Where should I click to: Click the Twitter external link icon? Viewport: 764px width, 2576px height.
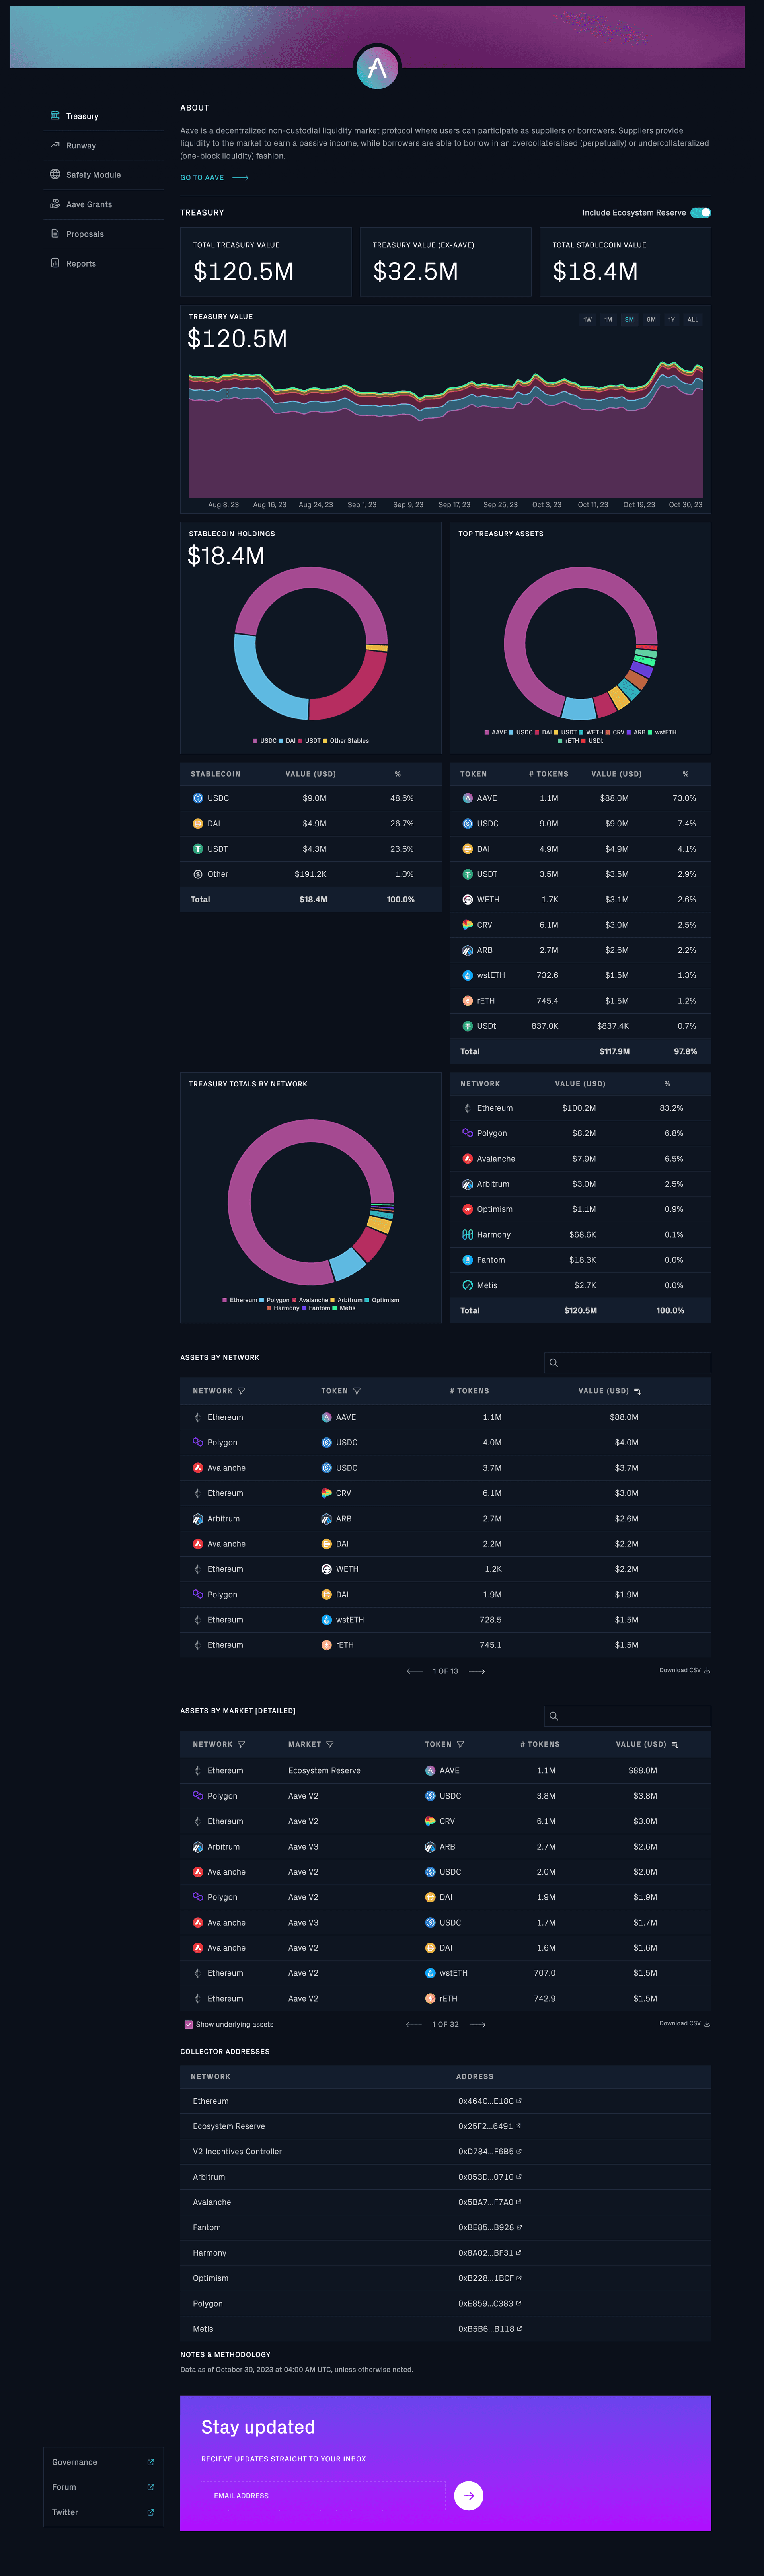click(x=151, y=2512)
